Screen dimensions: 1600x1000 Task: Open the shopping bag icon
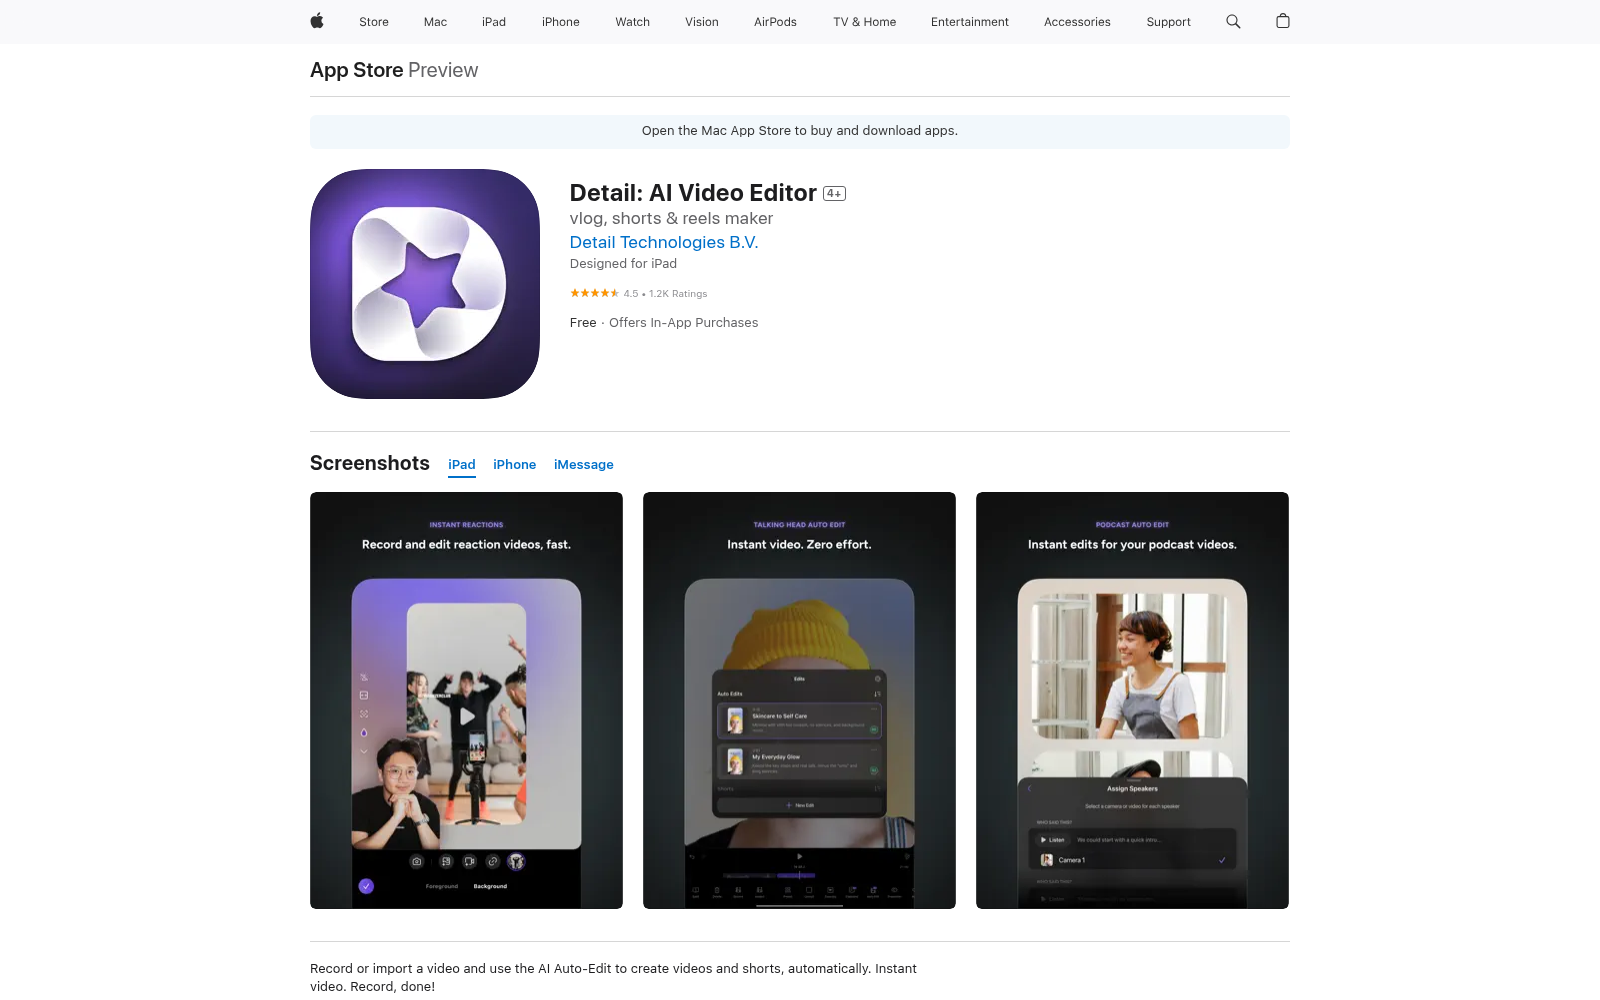click(1283, 21)
